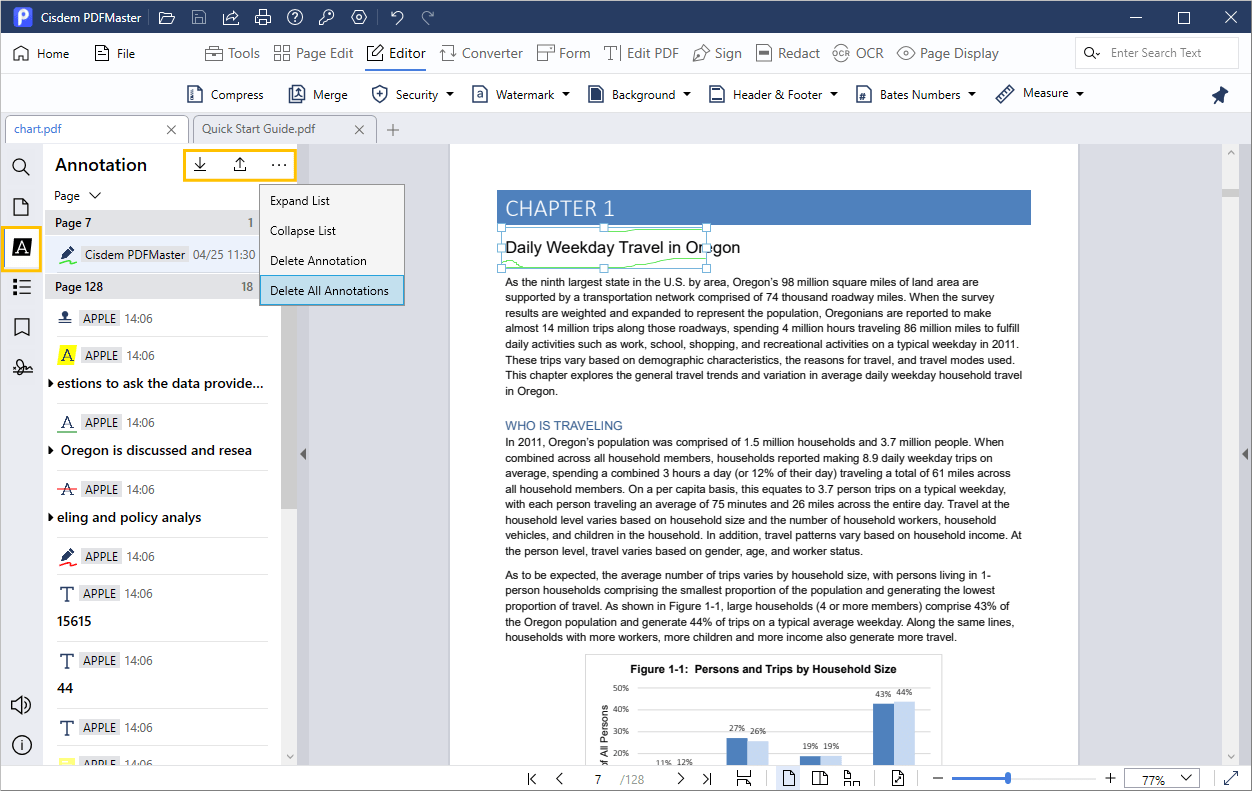Click the export annotations upload icon
The width and height of the screenshot is (1252, 791).
240,165
